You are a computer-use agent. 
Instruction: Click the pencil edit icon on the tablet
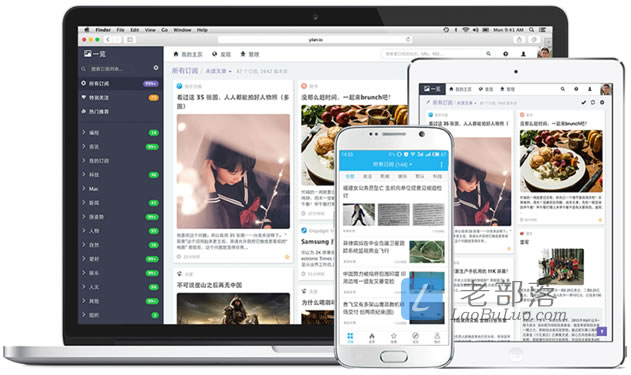click(x=428, y=102)
